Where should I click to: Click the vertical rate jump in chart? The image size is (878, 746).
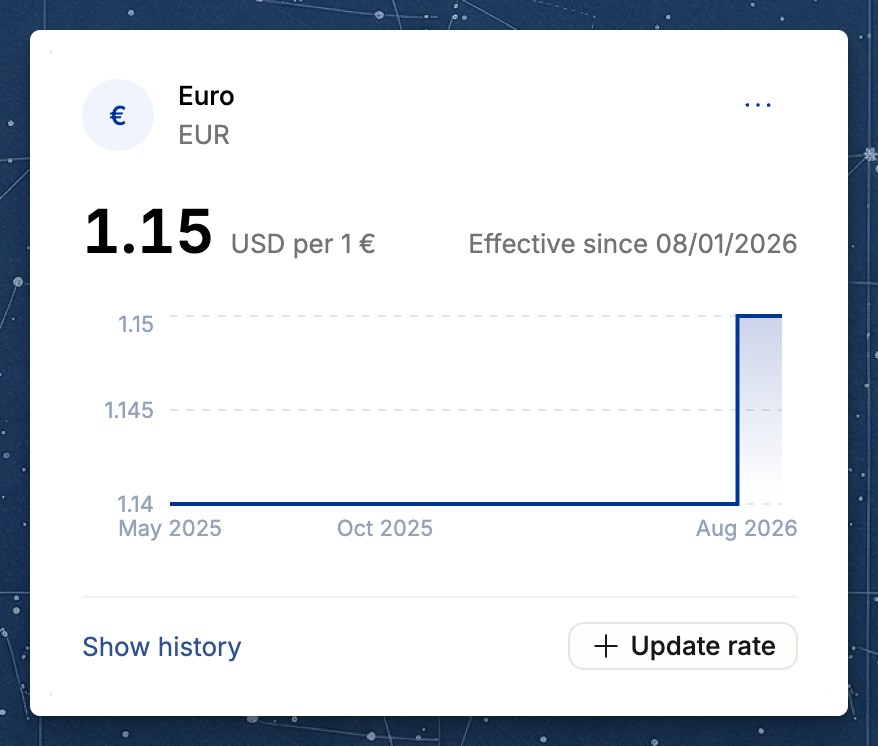[737, 411]
